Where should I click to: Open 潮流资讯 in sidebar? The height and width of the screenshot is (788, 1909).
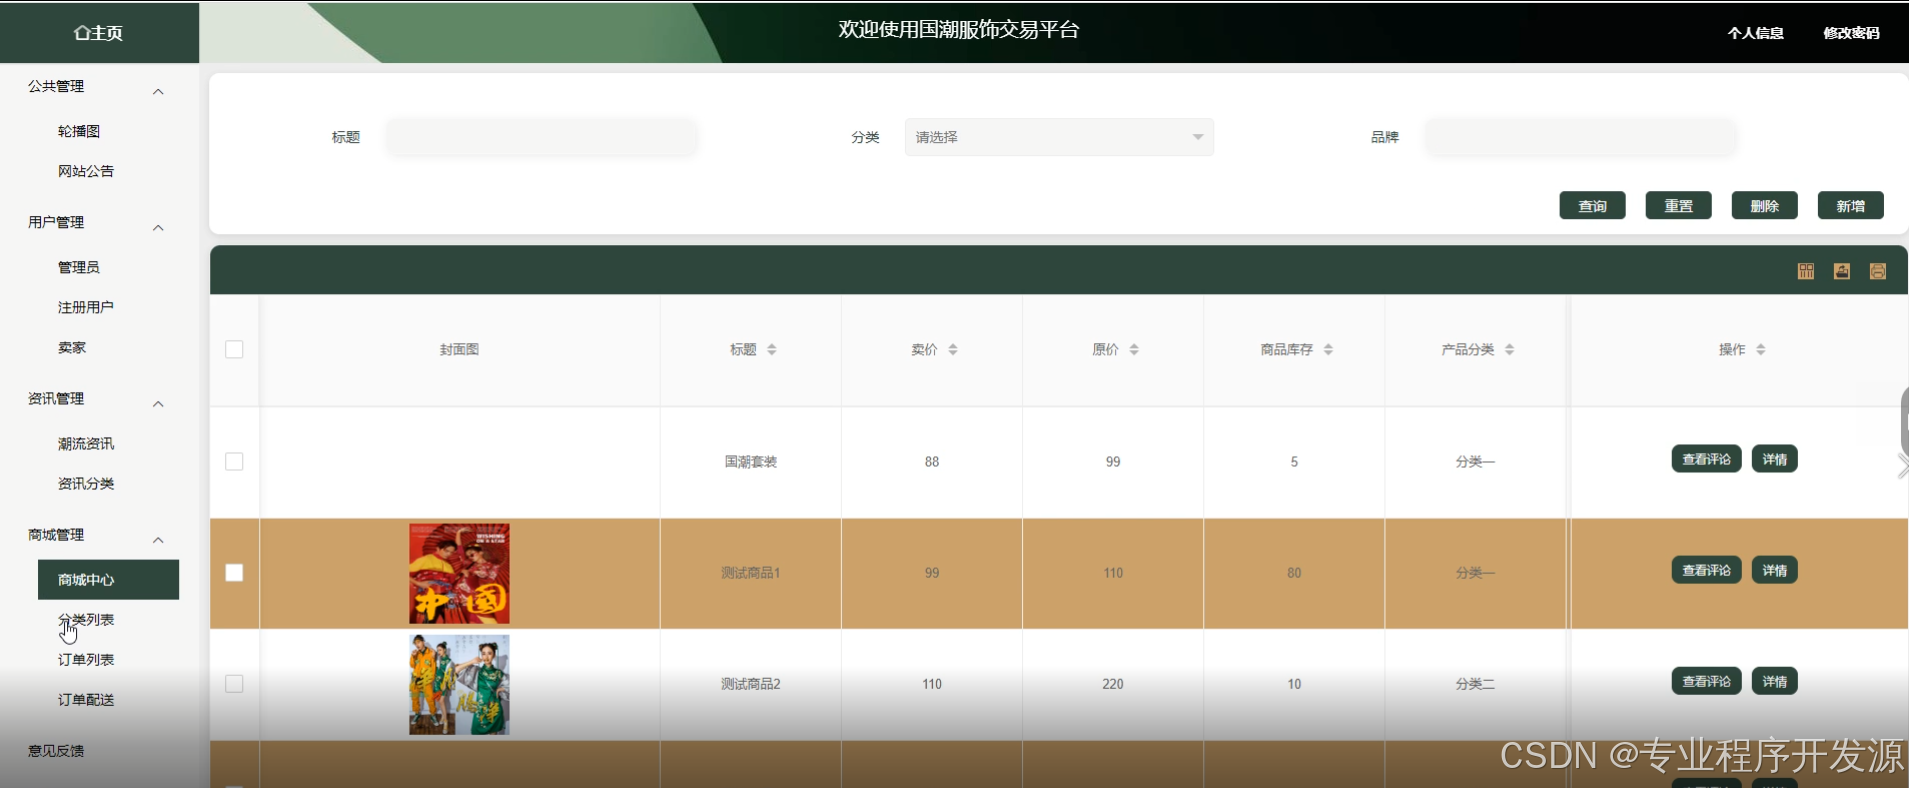tap(86, 443)
